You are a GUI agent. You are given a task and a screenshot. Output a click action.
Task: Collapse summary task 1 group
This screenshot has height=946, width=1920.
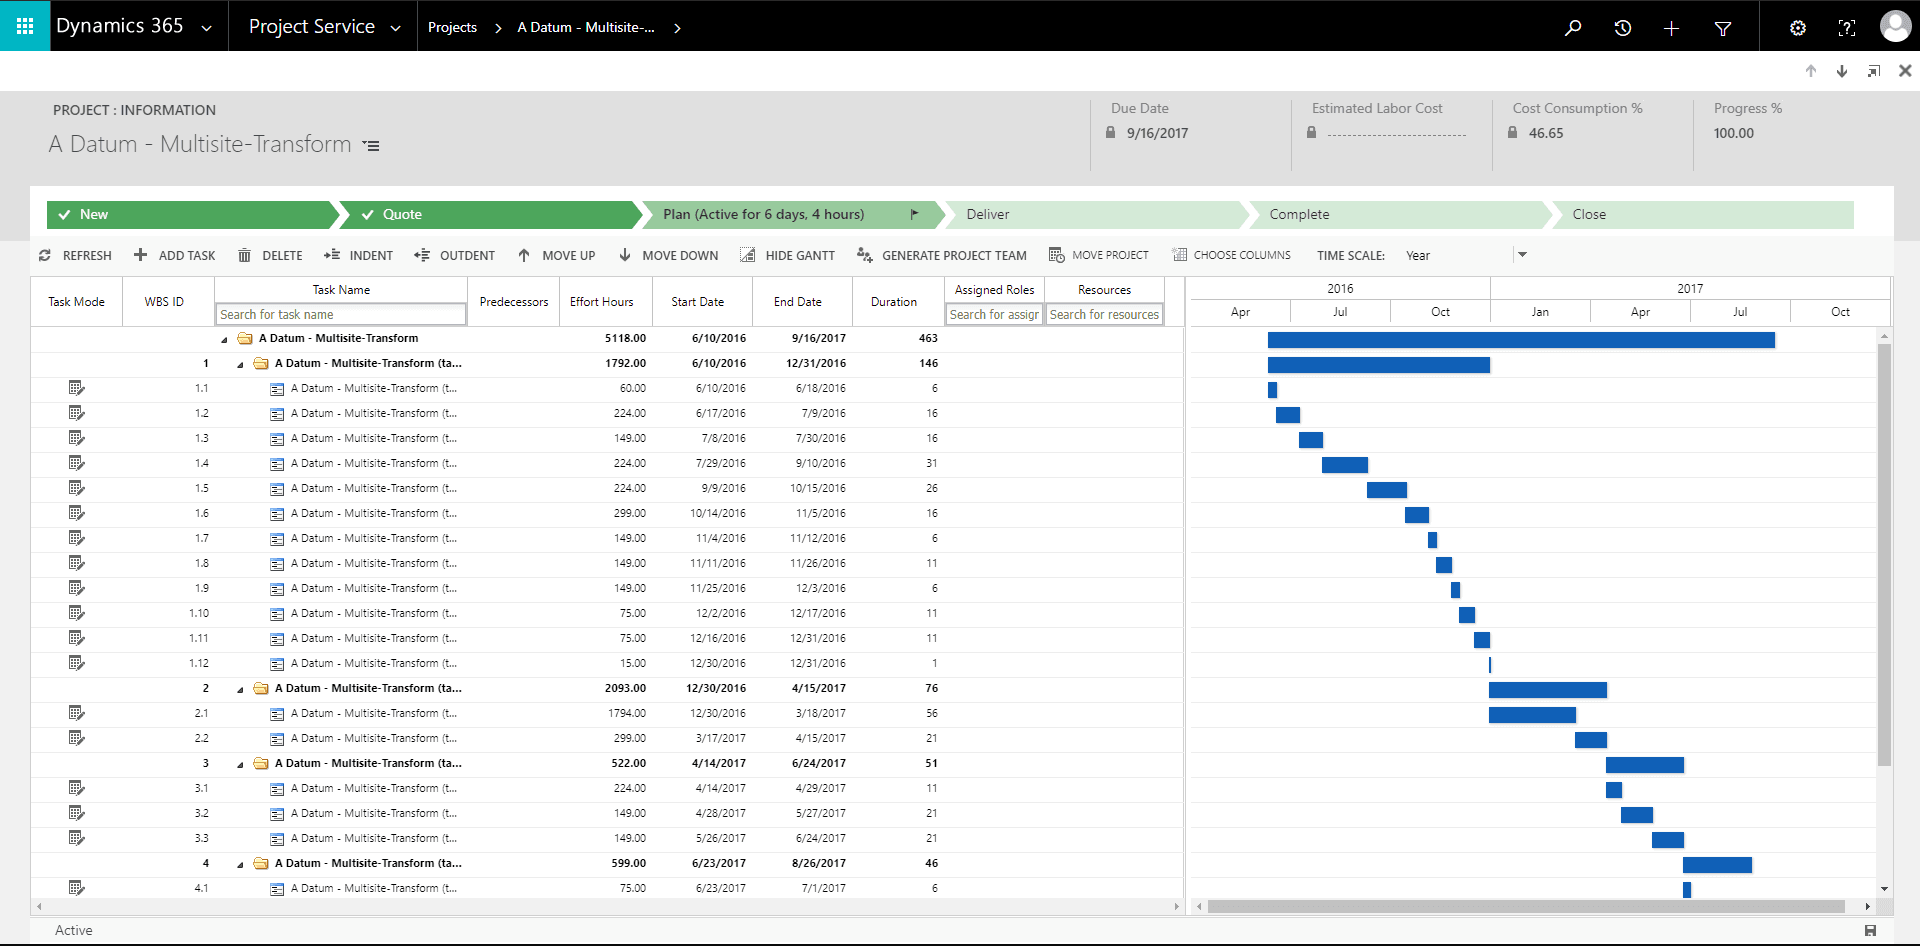coord(240,365)
